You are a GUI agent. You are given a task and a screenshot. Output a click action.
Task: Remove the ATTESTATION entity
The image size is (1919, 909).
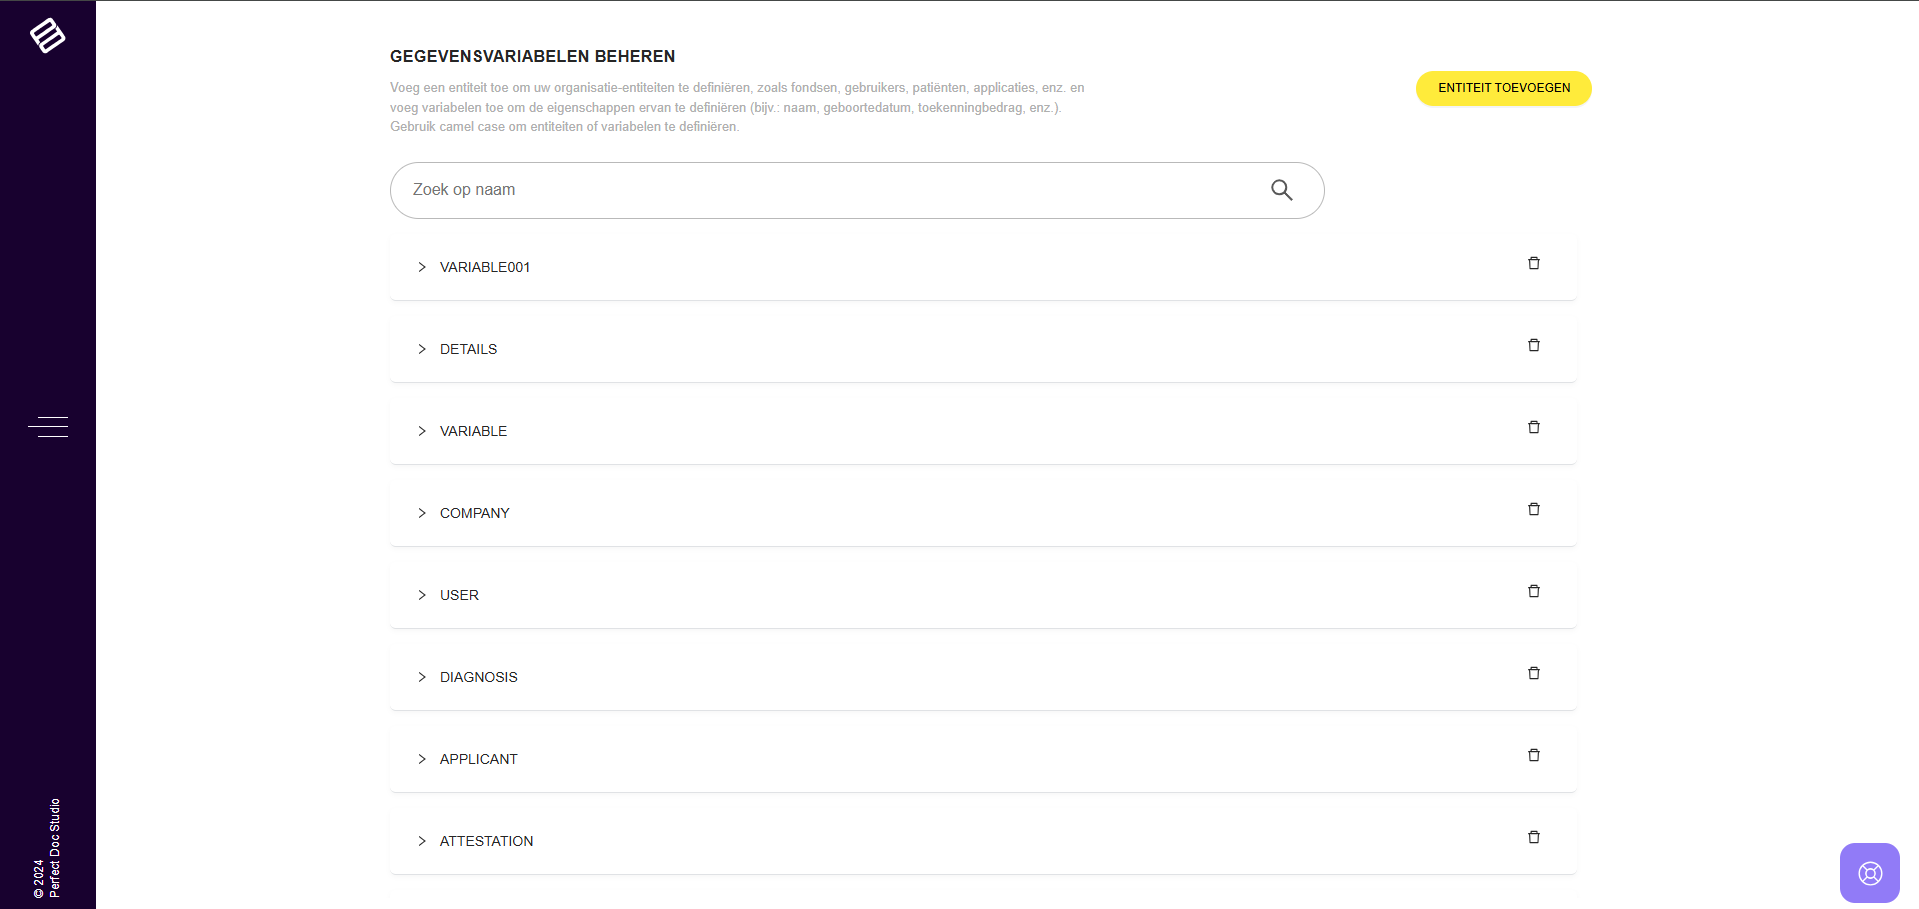[1533, 838]
